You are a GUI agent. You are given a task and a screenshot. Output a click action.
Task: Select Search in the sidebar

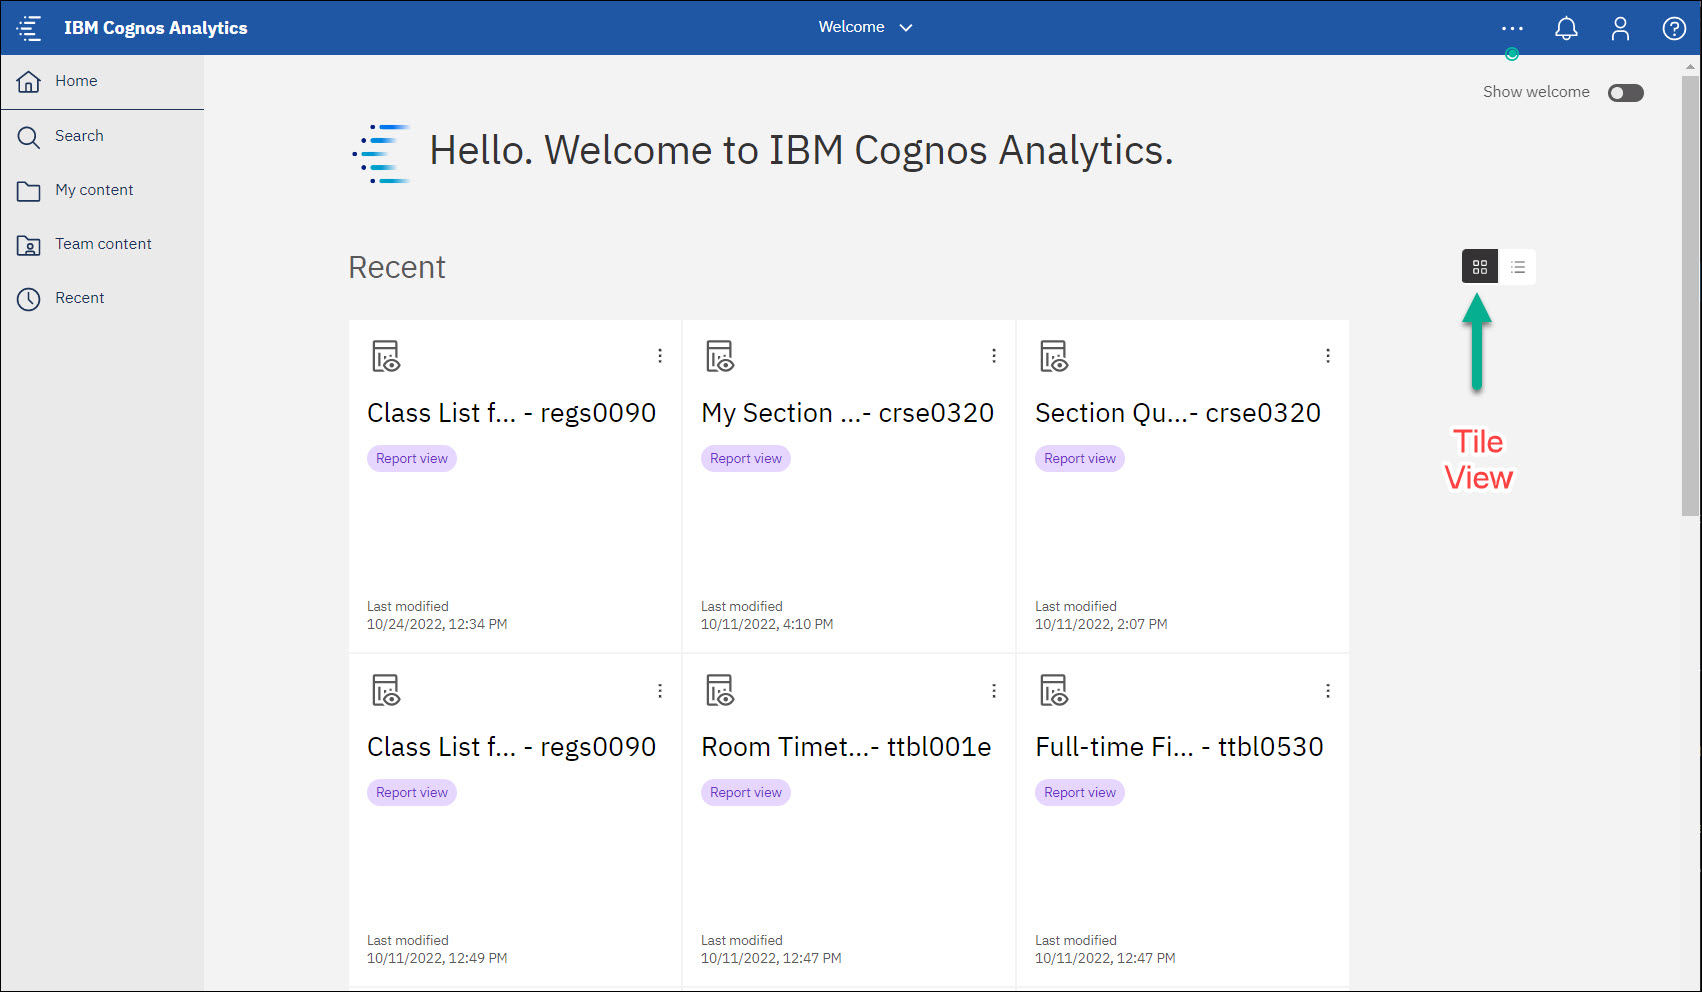[102, 136]
